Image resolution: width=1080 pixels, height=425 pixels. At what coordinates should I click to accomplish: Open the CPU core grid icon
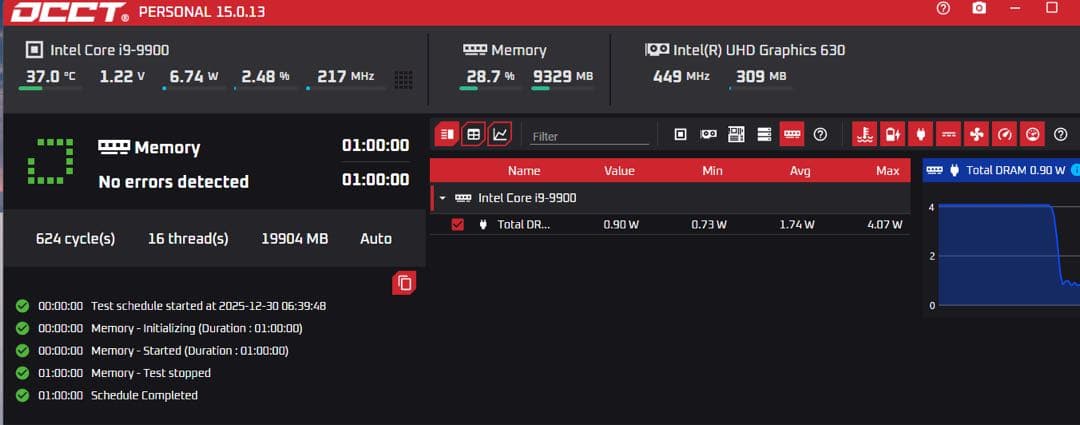404,79
